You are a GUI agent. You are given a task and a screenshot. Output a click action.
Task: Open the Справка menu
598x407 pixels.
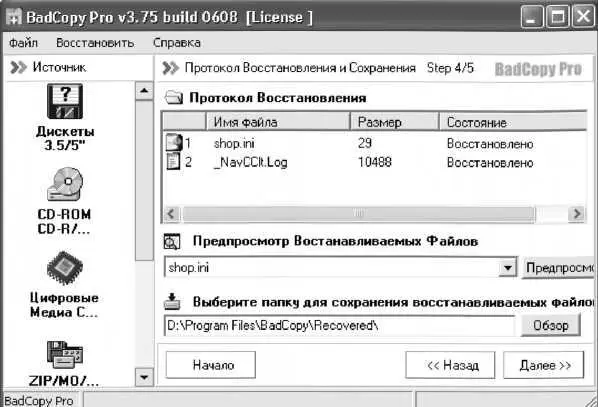(177, 43)
